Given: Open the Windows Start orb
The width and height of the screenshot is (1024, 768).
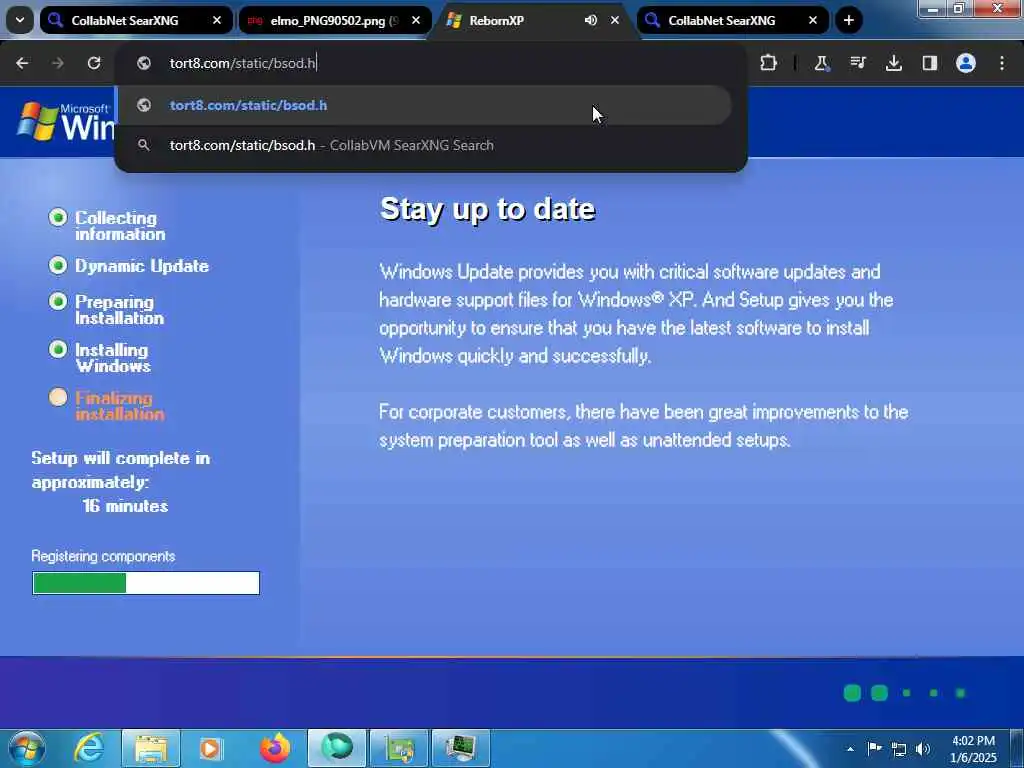Looking at the screenshot, I should [27, 748].
